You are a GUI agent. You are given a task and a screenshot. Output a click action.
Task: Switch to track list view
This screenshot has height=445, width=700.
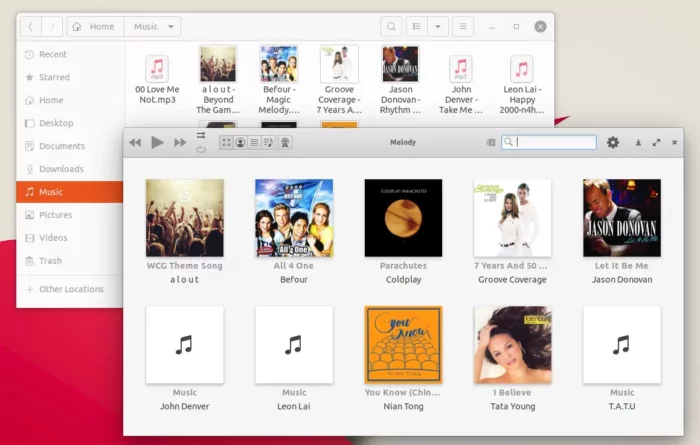point(254,142)
